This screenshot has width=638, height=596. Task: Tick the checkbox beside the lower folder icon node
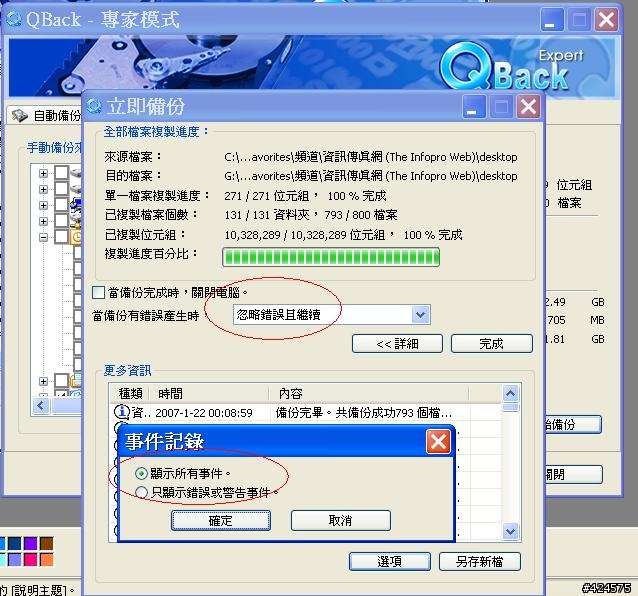pos(61,381)
